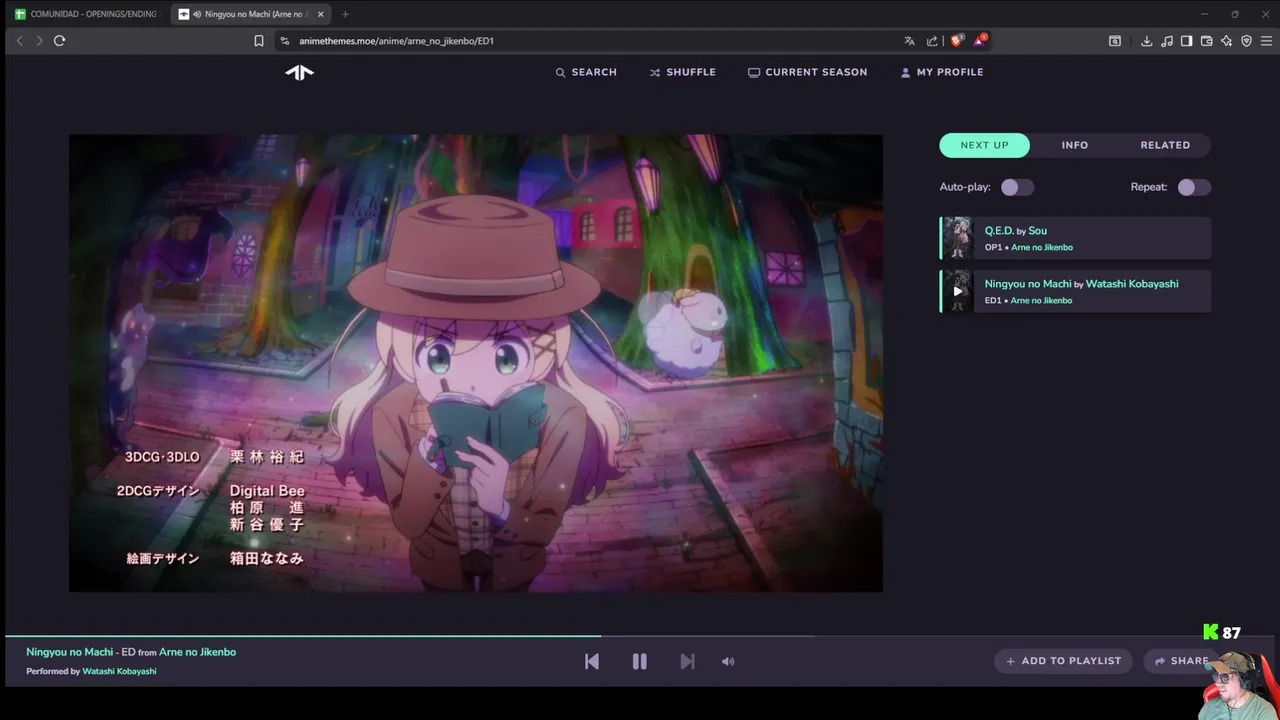This screenshot has width=1280, height=720.
Task: Seek on the playback progress bar
Action: [x=640, y=635]
